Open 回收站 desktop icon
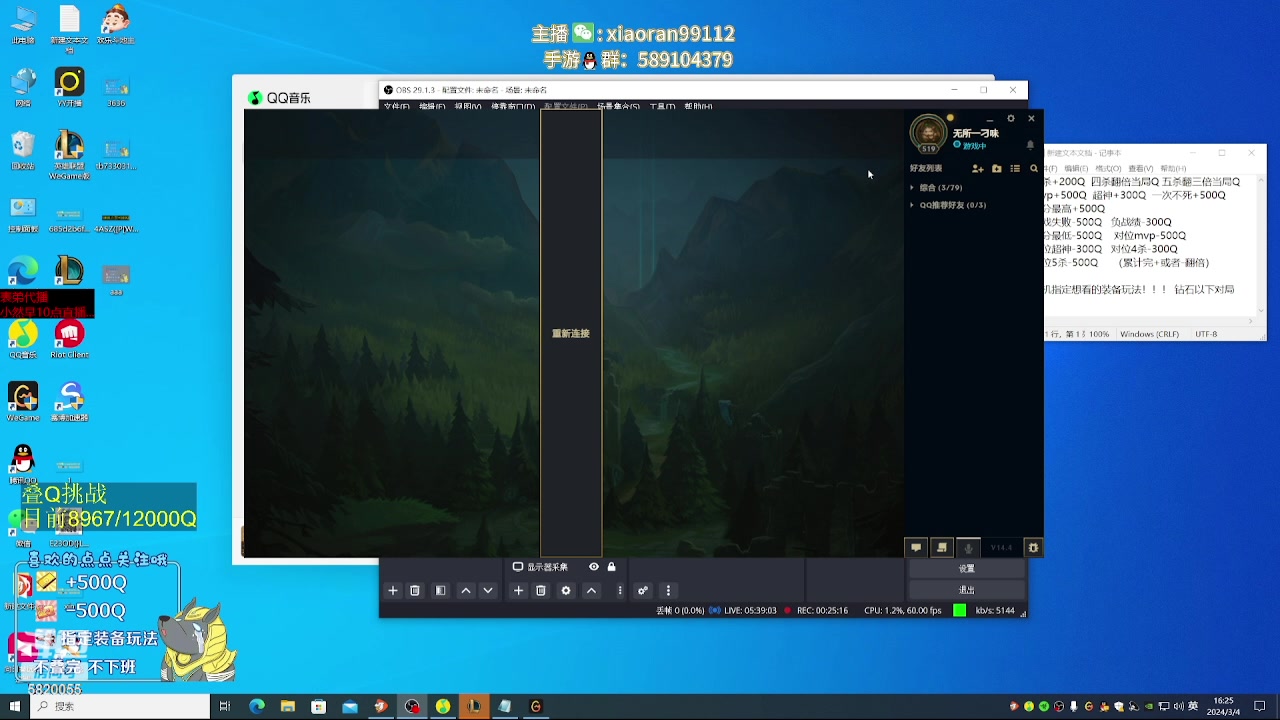Image resolution: width=1280 pixels, height=720 pixels. 22,151
